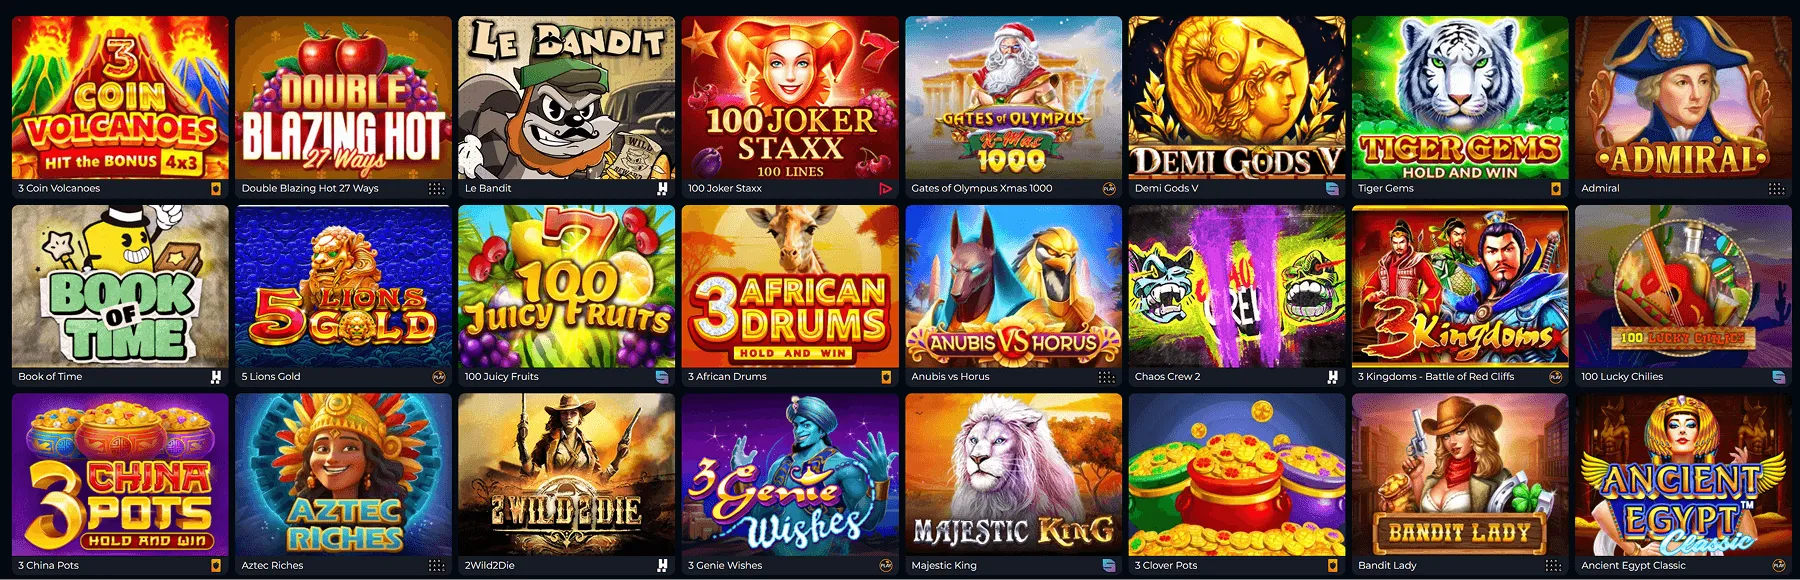Viewport: 1800px width, 580px height.
Task: Click dotted provider icon beside Anubis vs Horus
Action: pos(1106,377)
